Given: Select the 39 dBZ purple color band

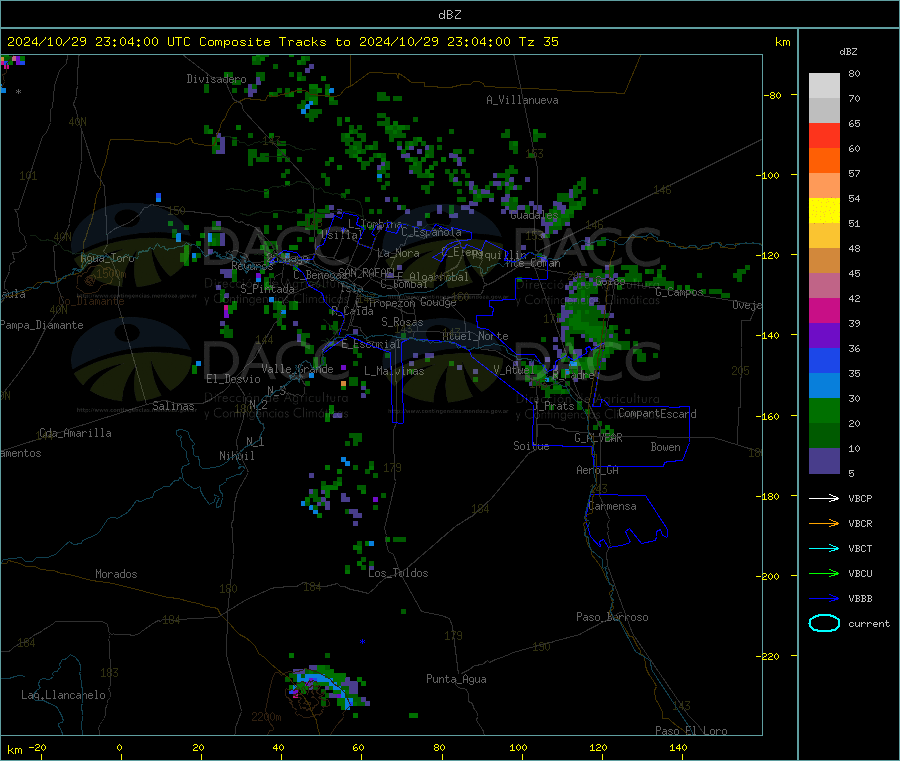Looking at the screenshot, I should 824,336.
